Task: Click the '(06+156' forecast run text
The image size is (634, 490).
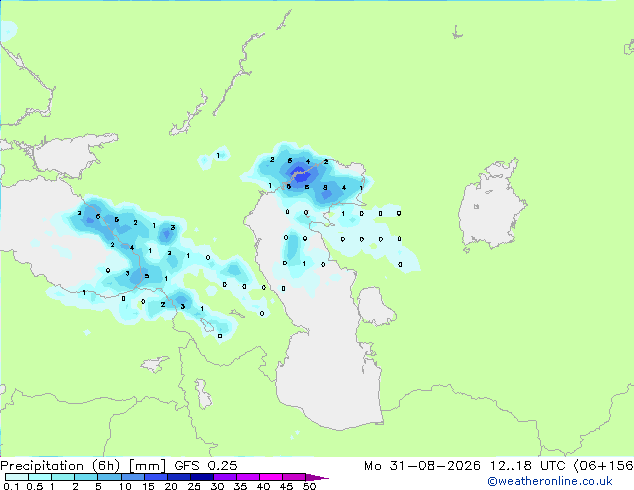Action: (603, 466)
